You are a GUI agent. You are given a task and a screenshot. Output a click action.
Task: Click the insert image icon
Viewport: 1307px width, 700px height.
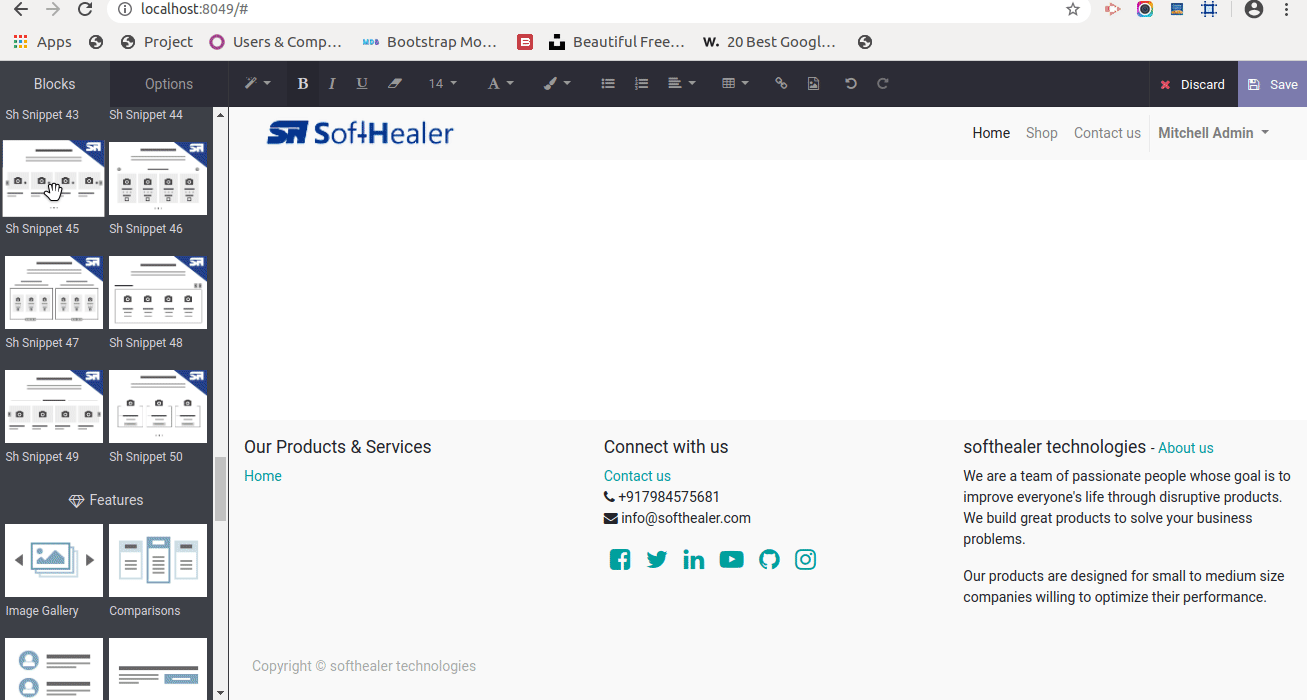[814, 84]
